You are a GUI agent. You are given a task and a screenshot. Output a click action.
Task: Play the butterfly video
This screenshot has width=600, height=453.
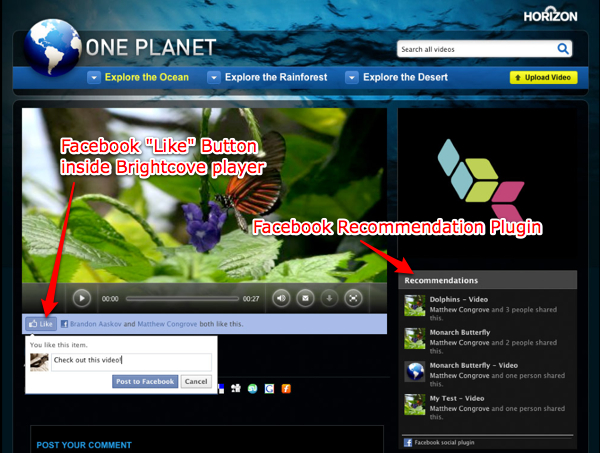(82, 298)
